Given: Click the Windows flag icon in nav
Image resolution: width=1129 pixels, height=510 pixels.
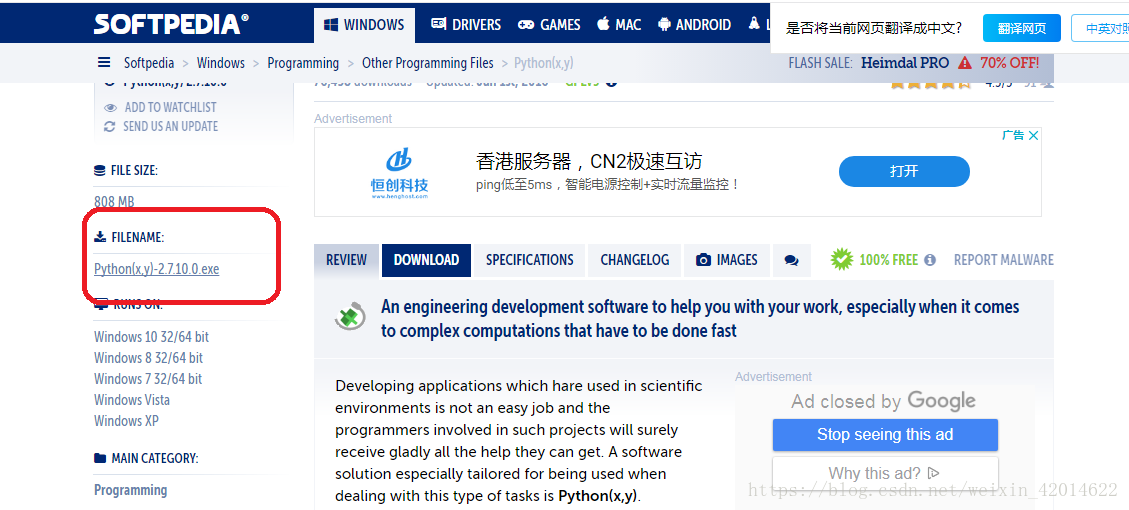Looking at the screenshot, I should 331,24.
